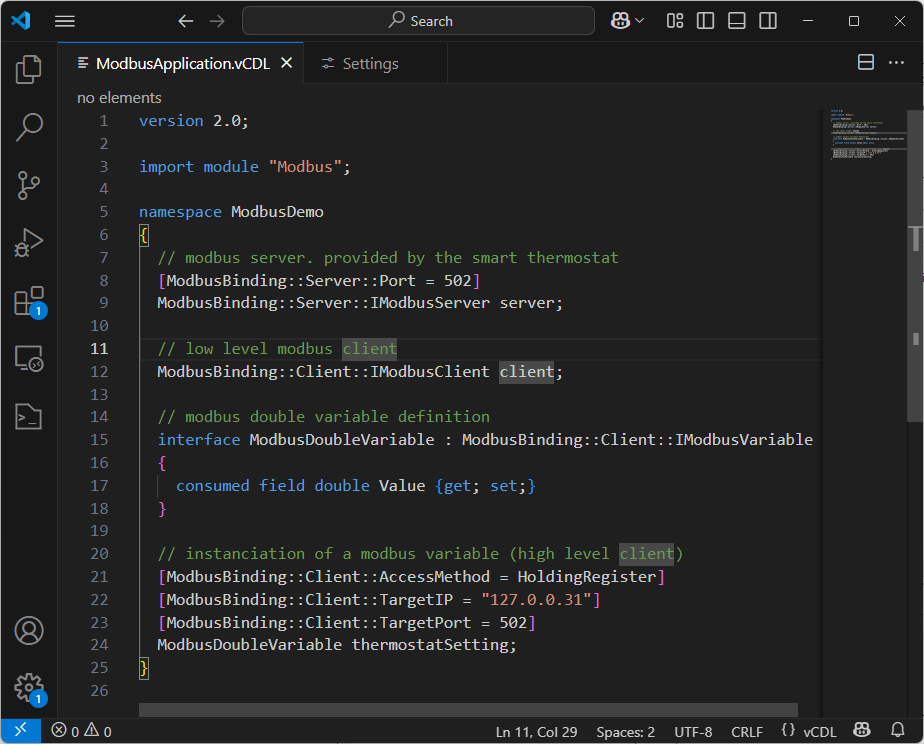Open the Copilot chat icon in title bar
The image size is (924, 744).
(620, 21)
